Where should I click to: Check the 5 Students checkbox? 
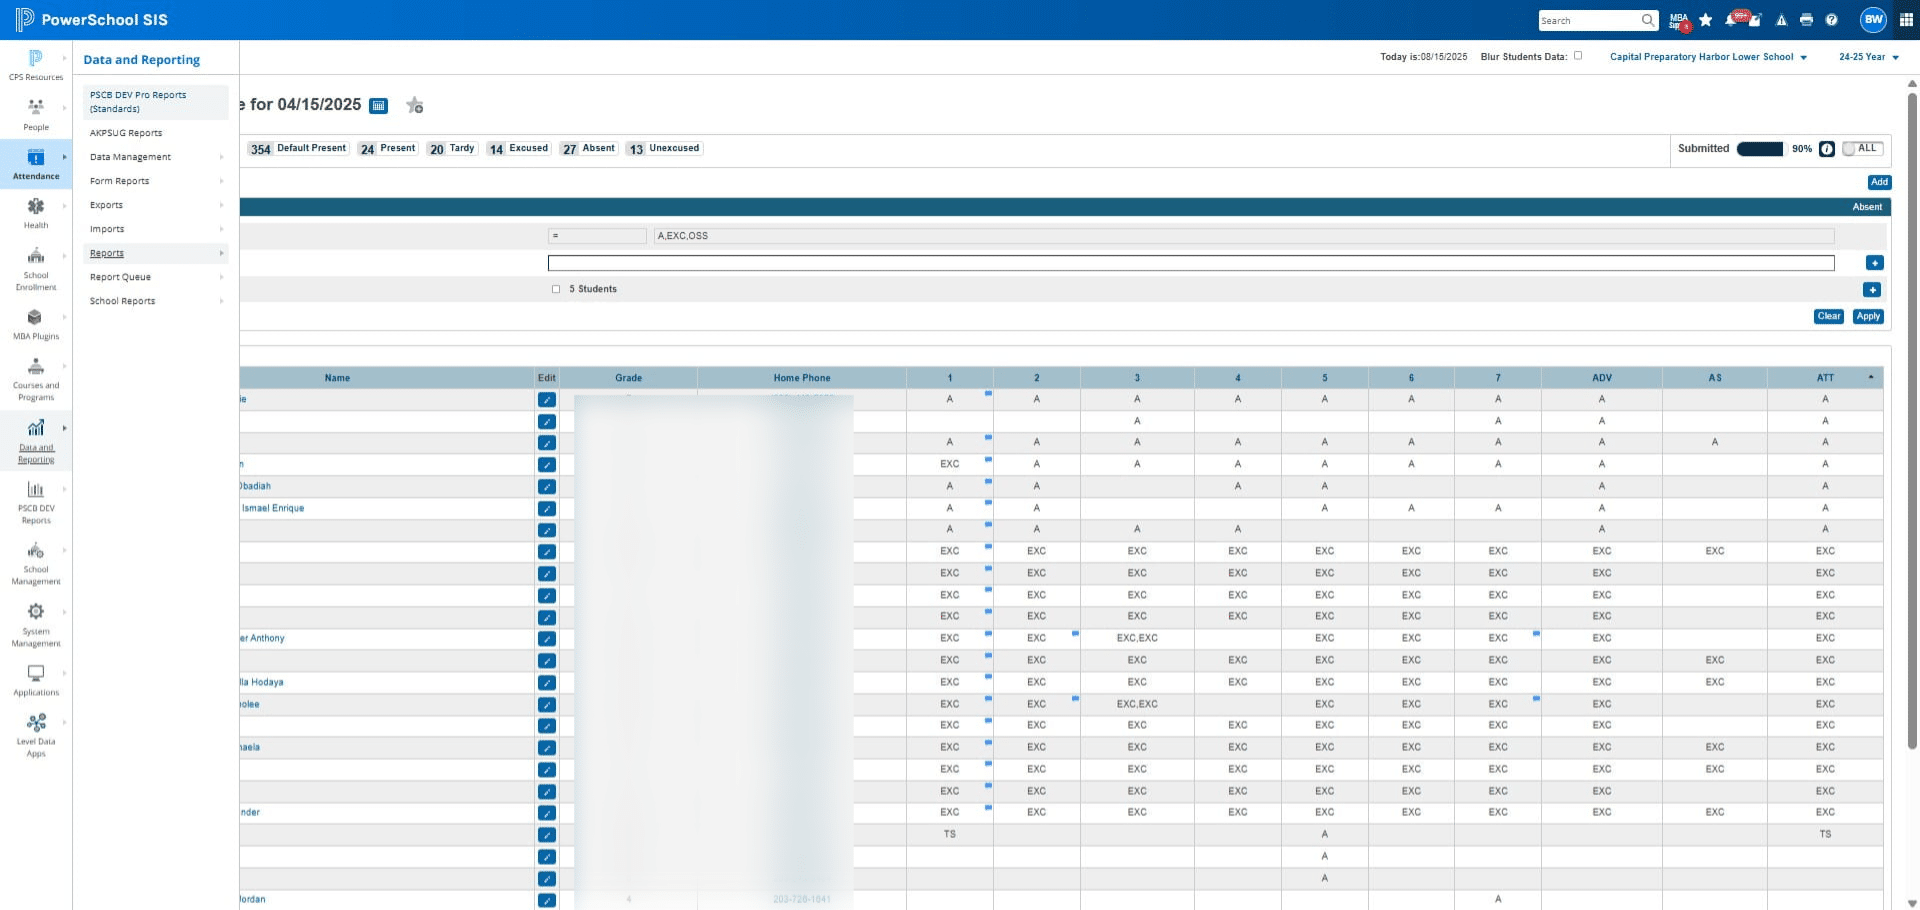click(x=556, y=289)
